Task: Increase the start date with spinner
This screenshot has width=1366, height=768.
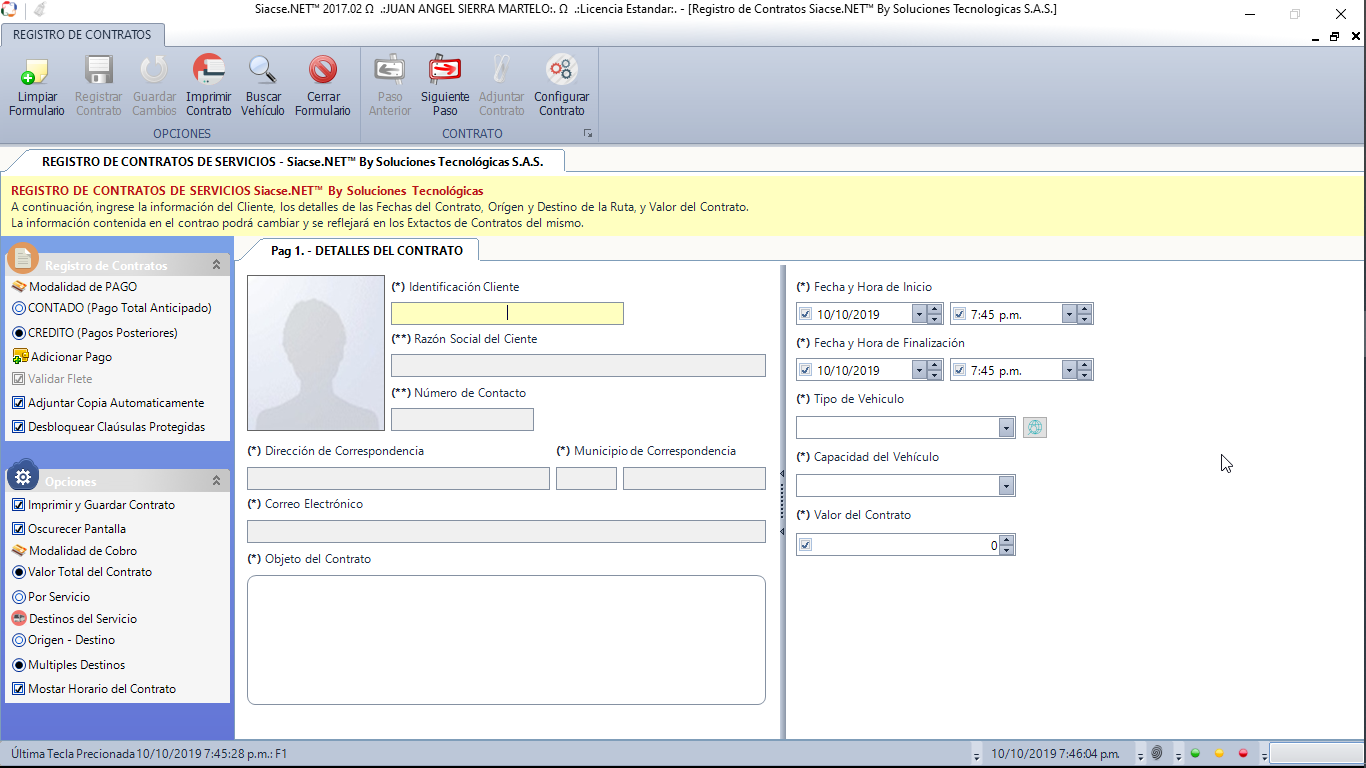Action: tap(934, 309)
